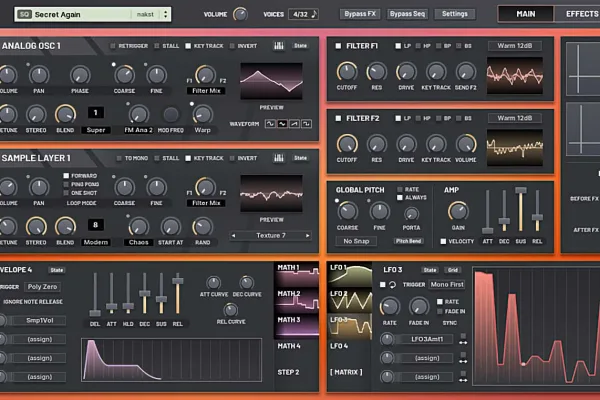Open the Modern unison mode dropdown

96,242
